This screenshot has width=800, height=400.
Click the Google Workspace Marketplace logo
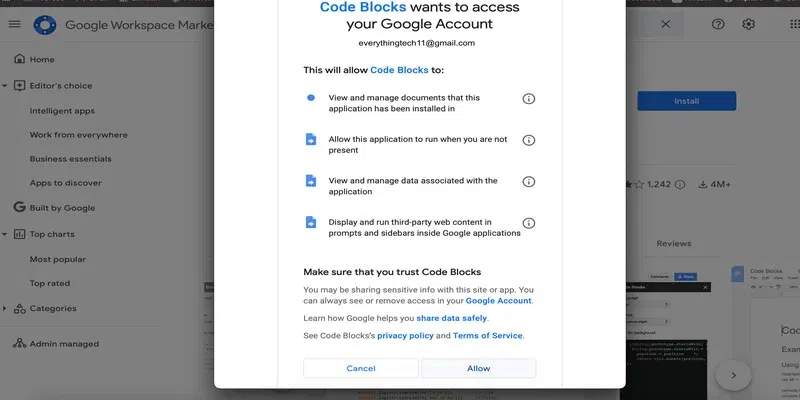tap(44, 24)
